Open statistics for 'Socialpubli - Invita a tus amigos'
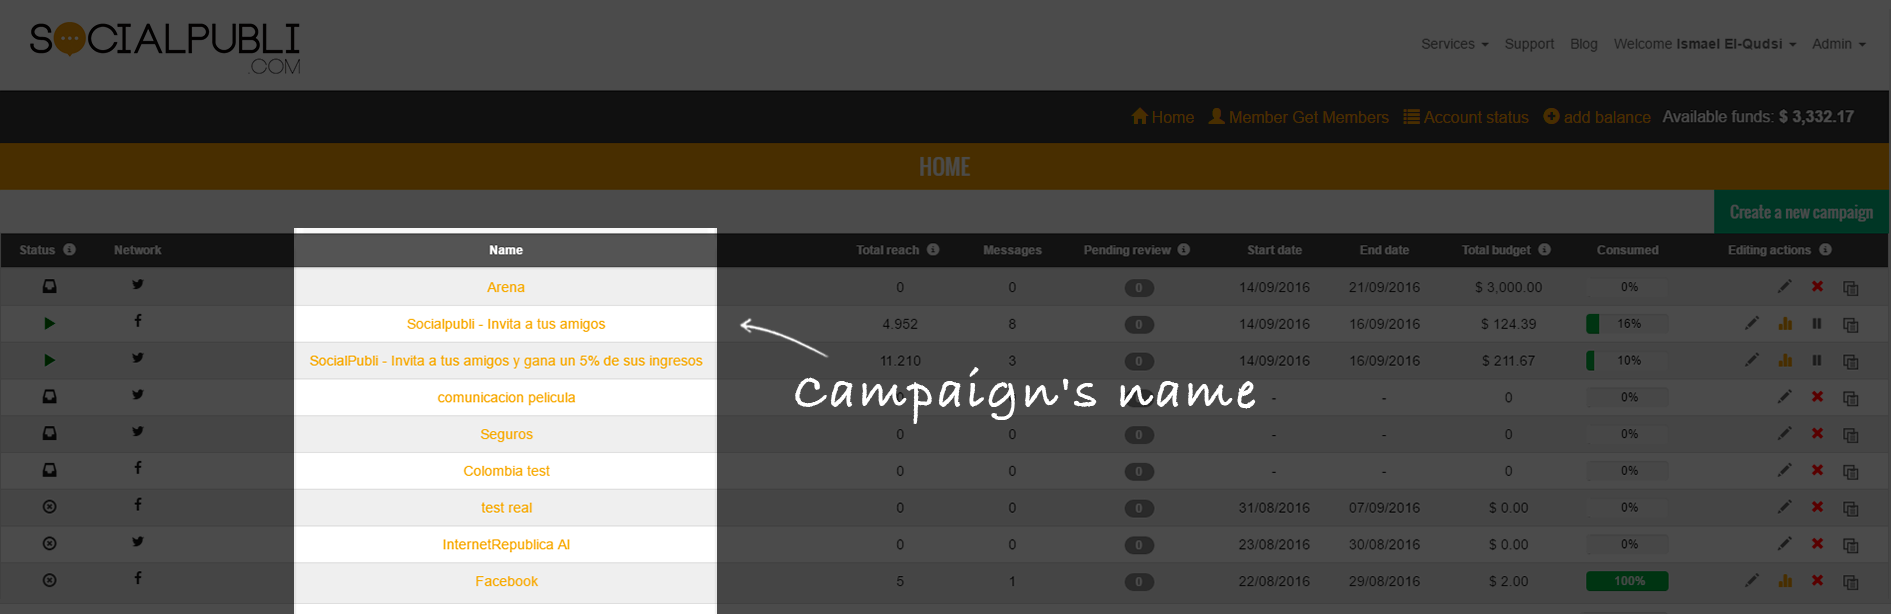The width and height of the screenshot is (1891, 614). pyautogui.click(x=1785, y=324)
